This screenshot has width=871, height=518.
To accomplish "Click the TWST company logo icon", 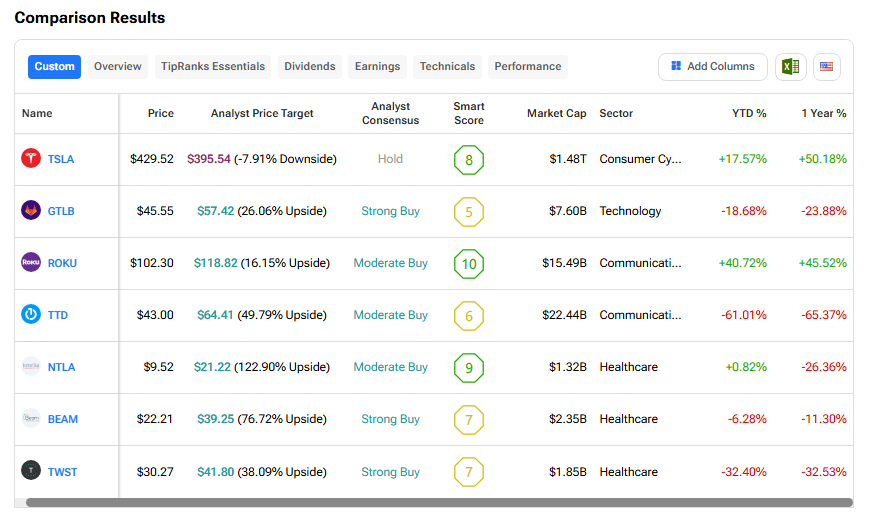I will point(31,472).
